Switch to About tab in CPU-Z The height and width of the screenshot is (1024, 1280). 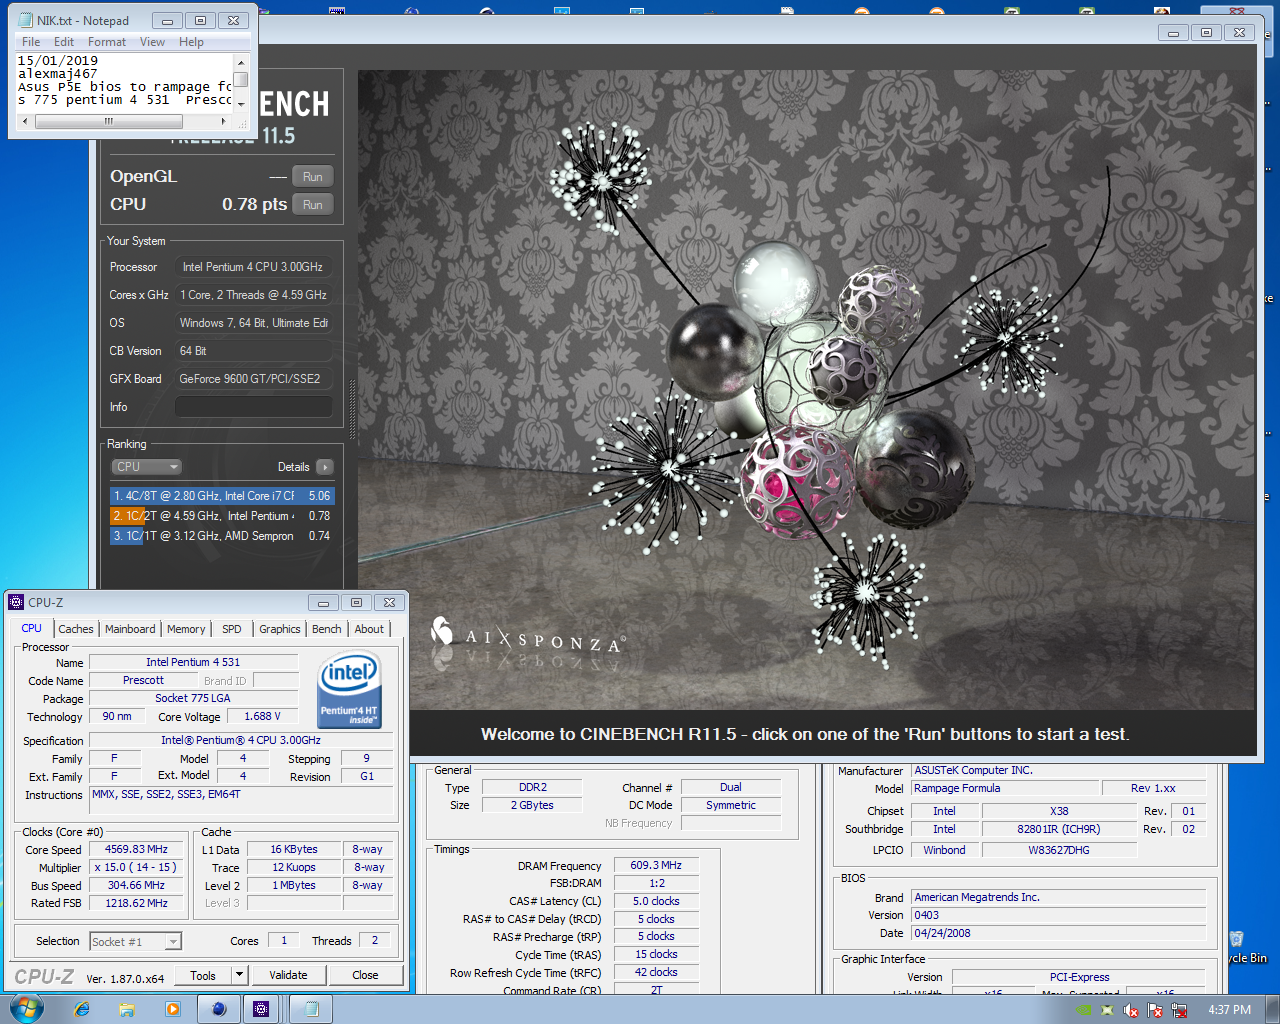coord(369,629)
